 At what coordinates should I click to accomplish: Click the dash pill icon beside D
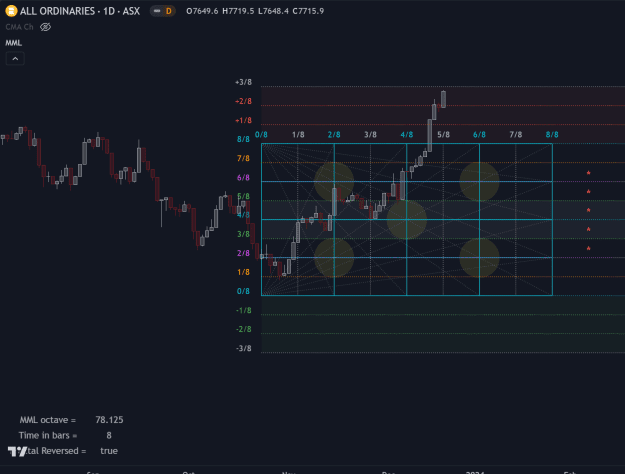[157, 11]
